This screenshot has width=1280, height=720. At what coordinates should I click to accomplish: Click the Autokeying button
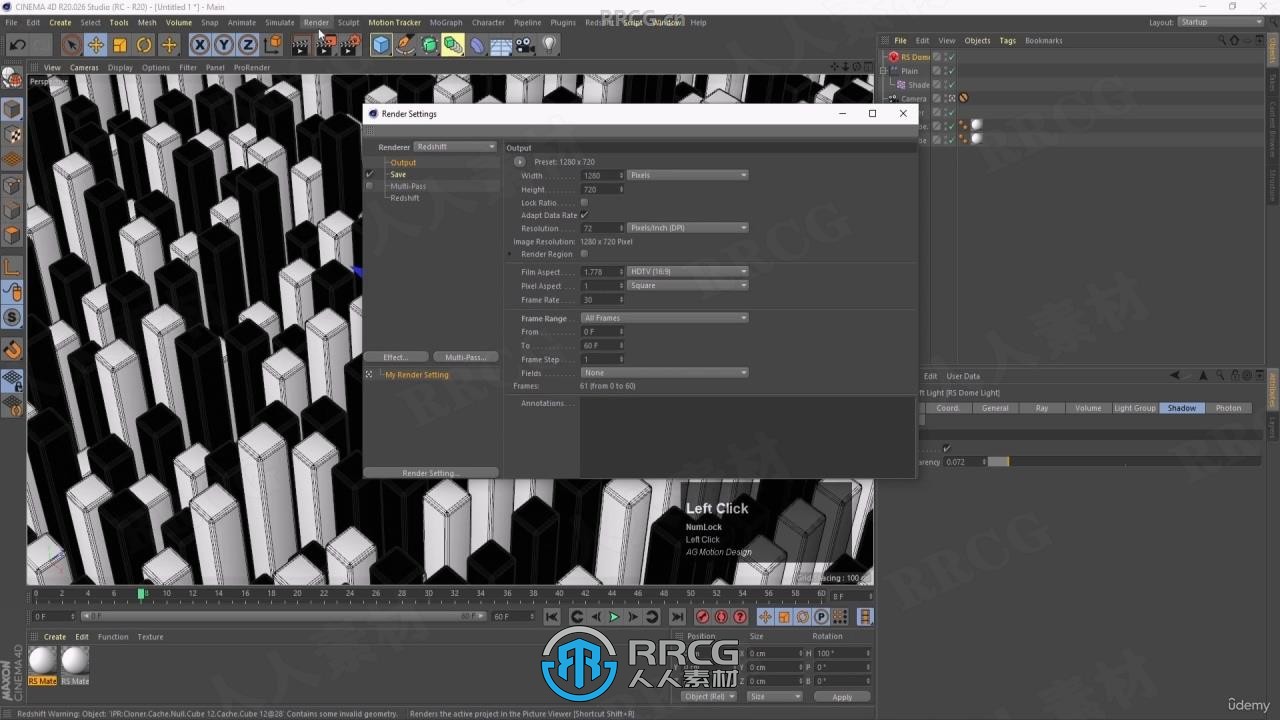(721, 617)
